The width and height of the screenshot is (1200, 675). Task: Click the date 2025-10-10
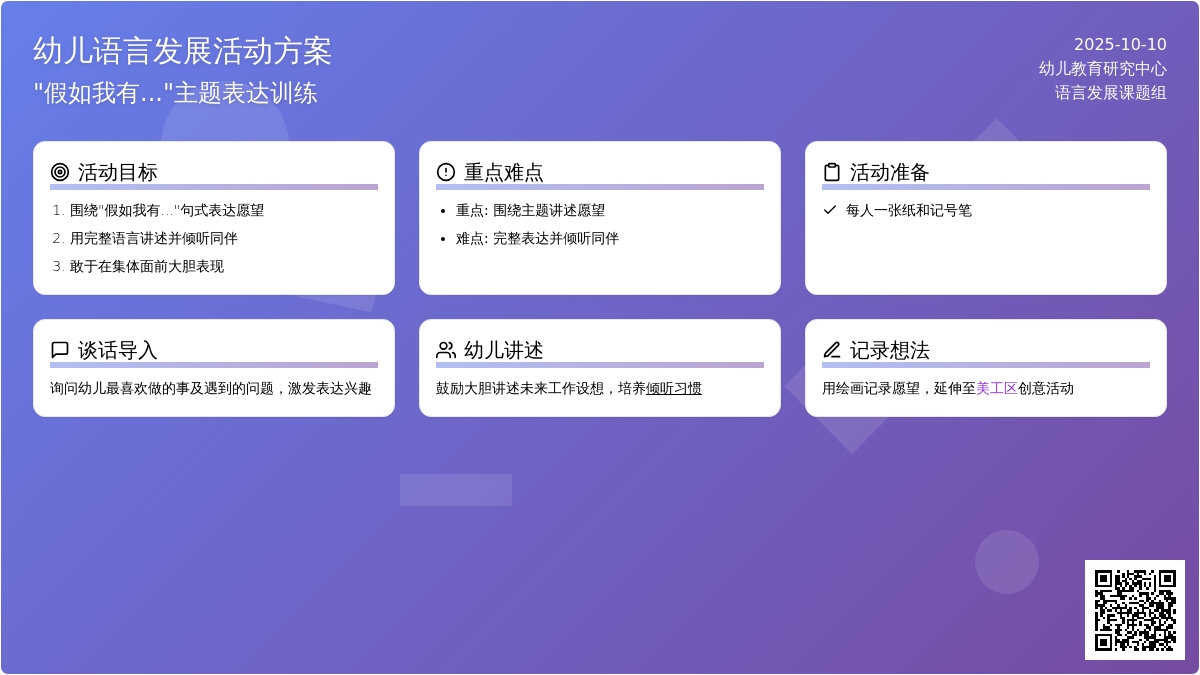(1120, 44)
